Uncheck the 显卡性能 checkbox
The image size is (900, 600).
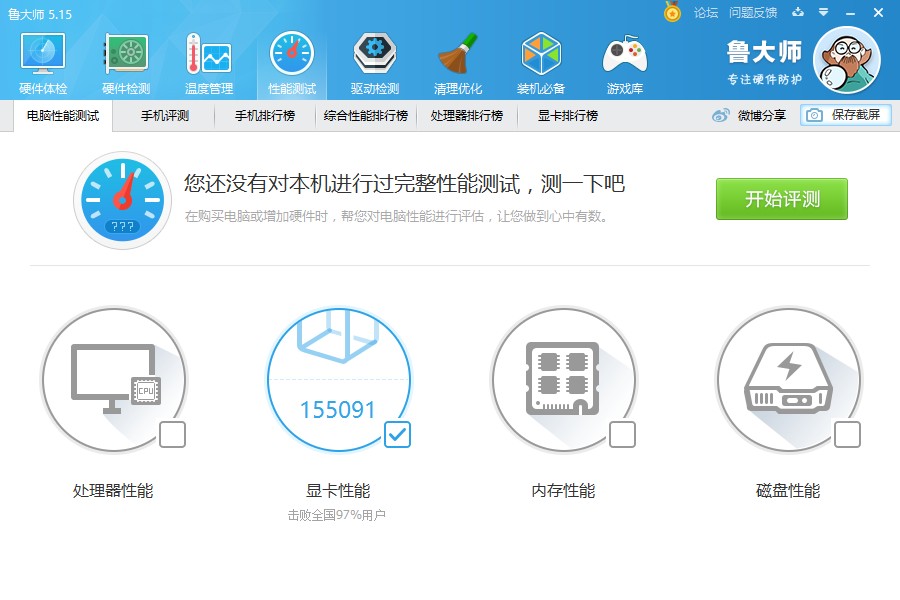[397, 435]
